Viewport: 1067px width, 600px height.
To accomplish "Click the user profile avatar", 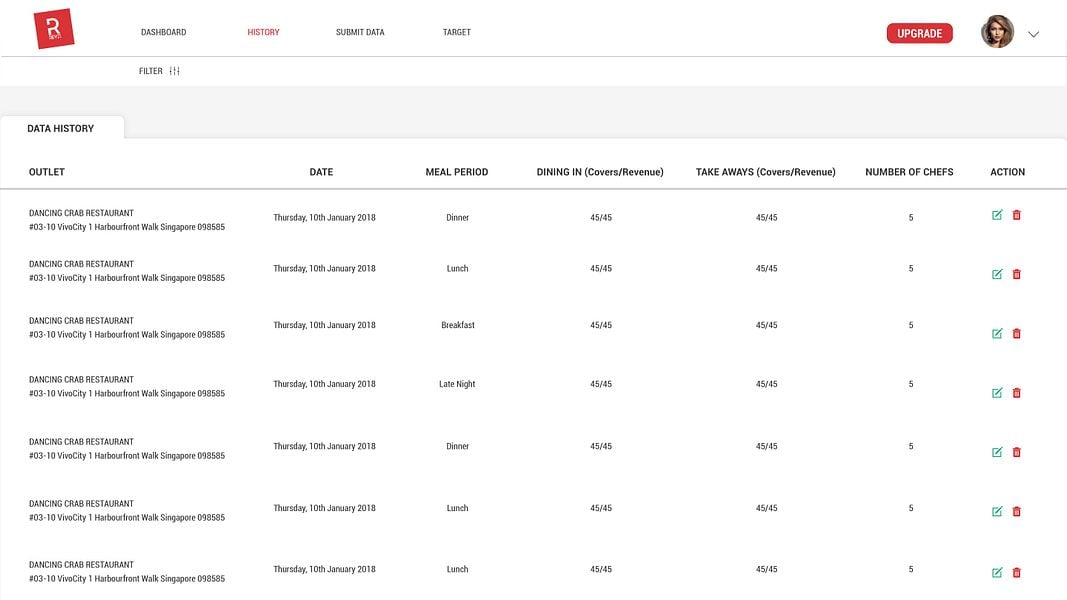I will coord(997,32).
